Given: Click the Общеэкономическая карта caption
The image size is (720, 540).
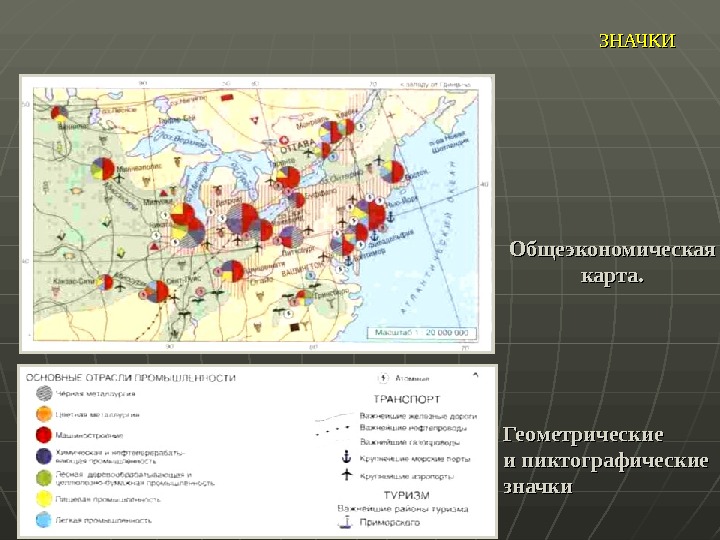Looking at the screenshot, I should [x=612, y=263].
